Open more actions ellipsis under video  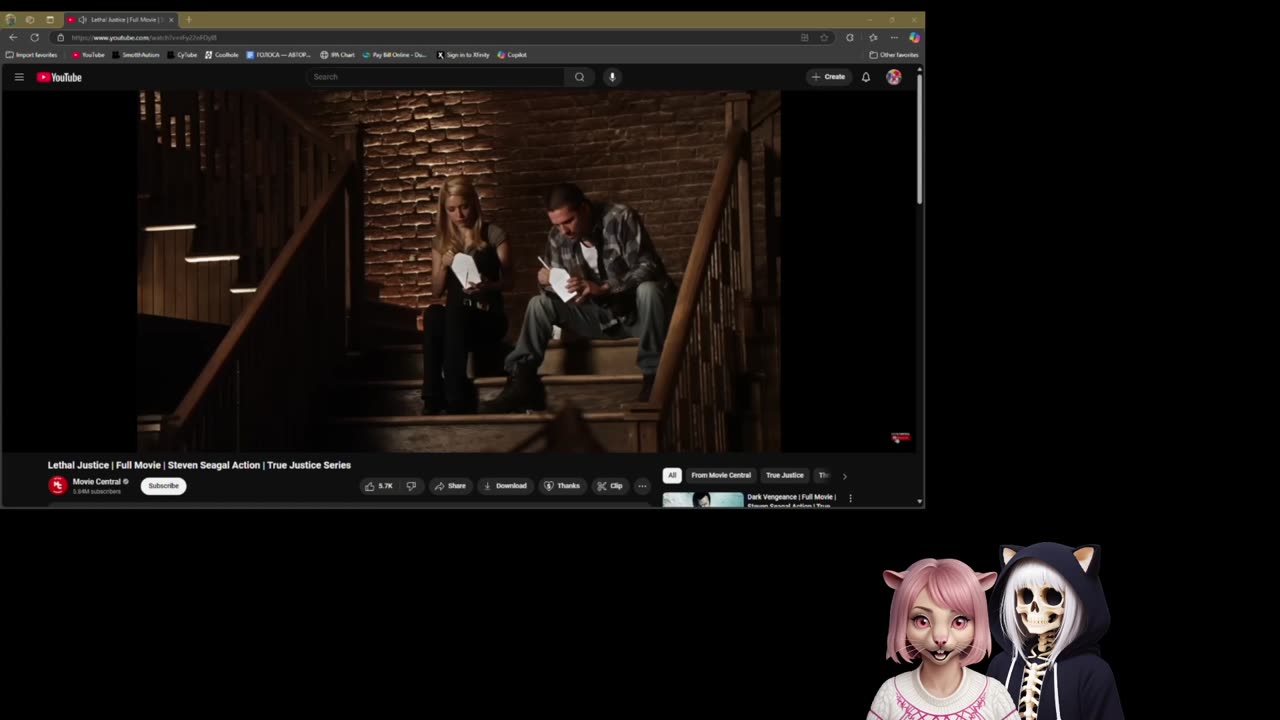point(642,486)
